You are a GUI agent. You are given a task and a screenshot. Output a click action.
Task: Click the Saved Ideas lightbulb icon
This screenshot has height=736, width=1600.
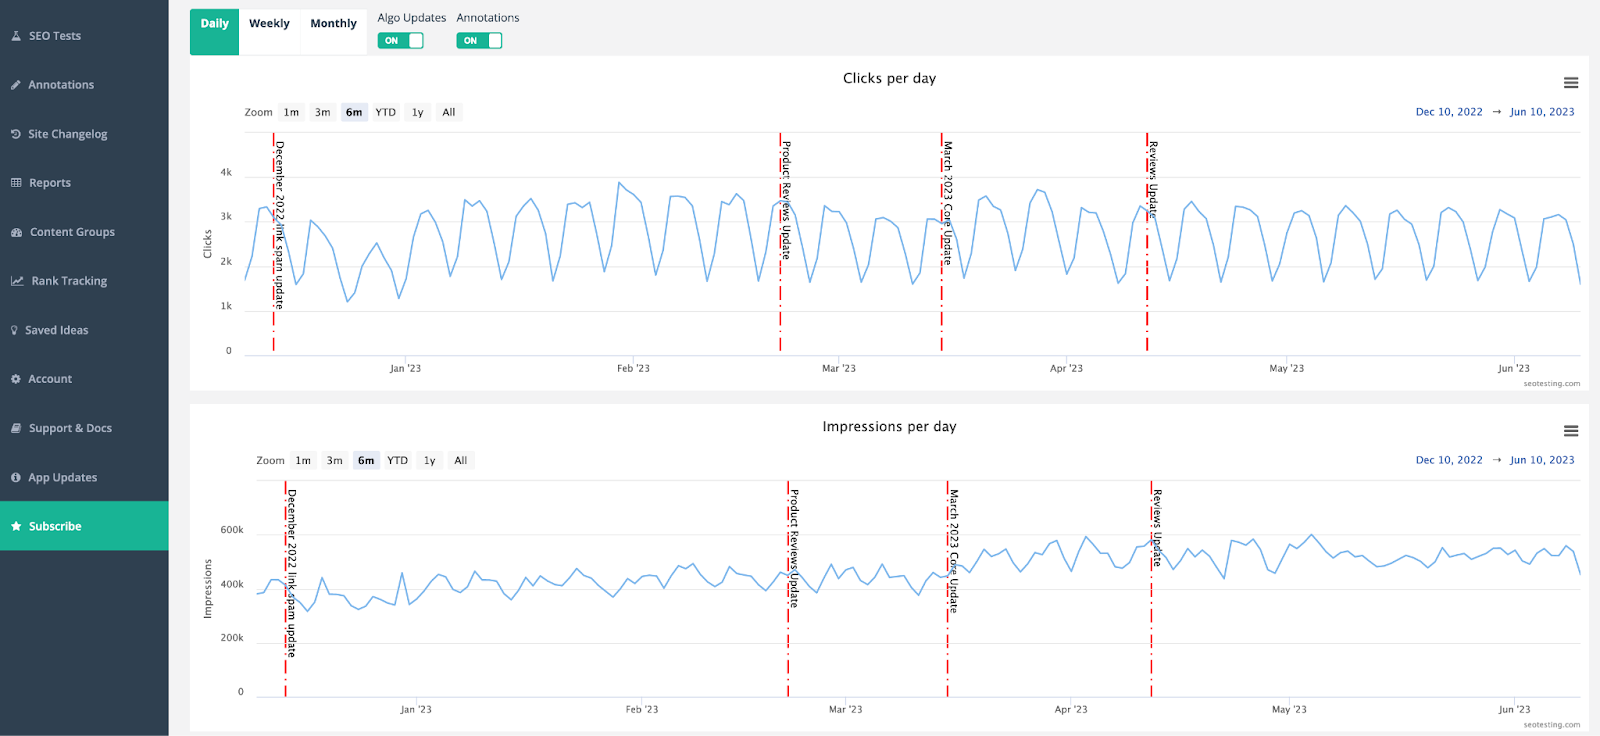coord(14,330)
